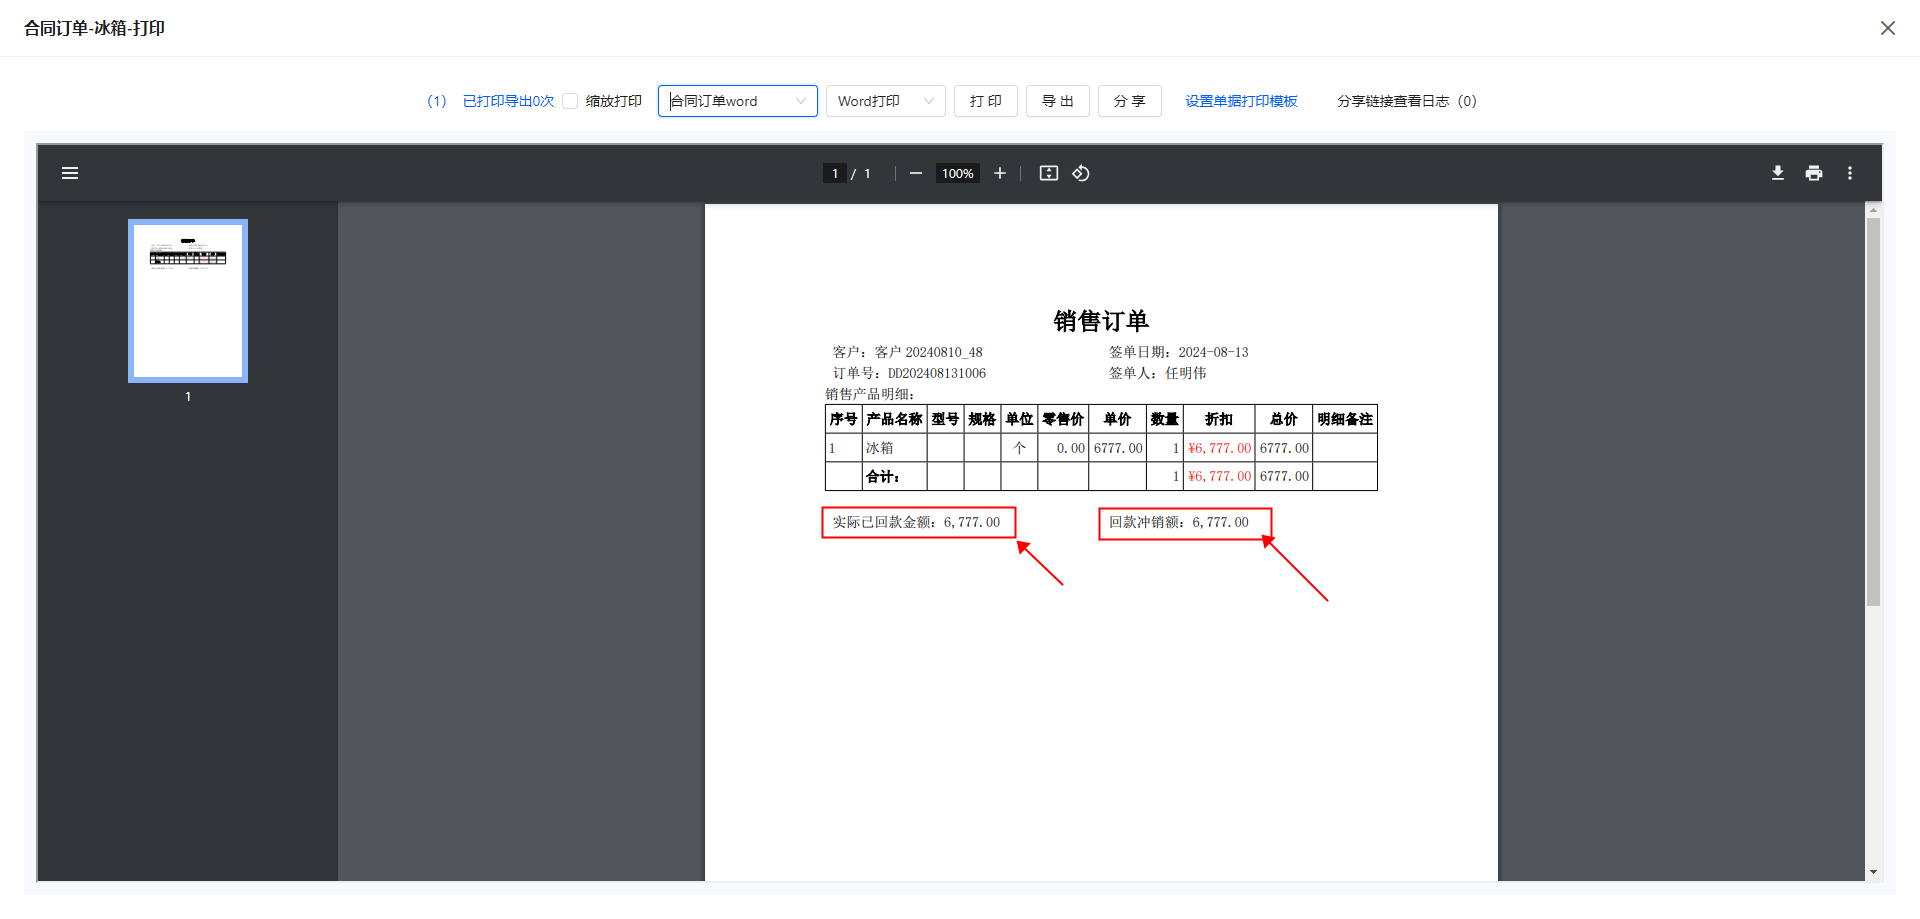Image resolution: width=1920 pixels, height=919 pixels.
Task: Click the (1) link before 已打印导出
Action: 436,101
